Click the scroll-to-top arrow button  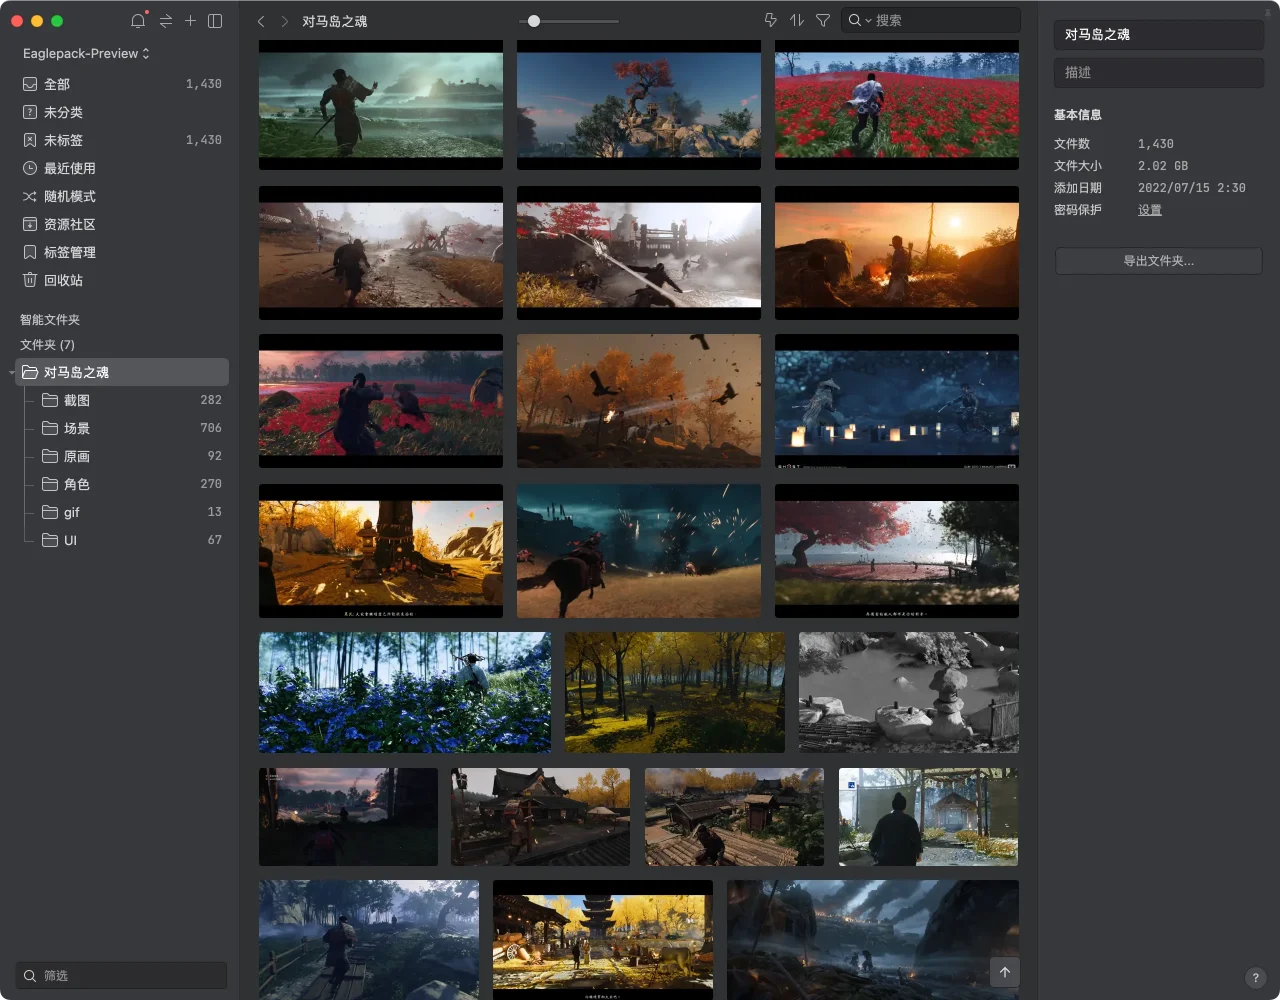[x=1005, y=972]
